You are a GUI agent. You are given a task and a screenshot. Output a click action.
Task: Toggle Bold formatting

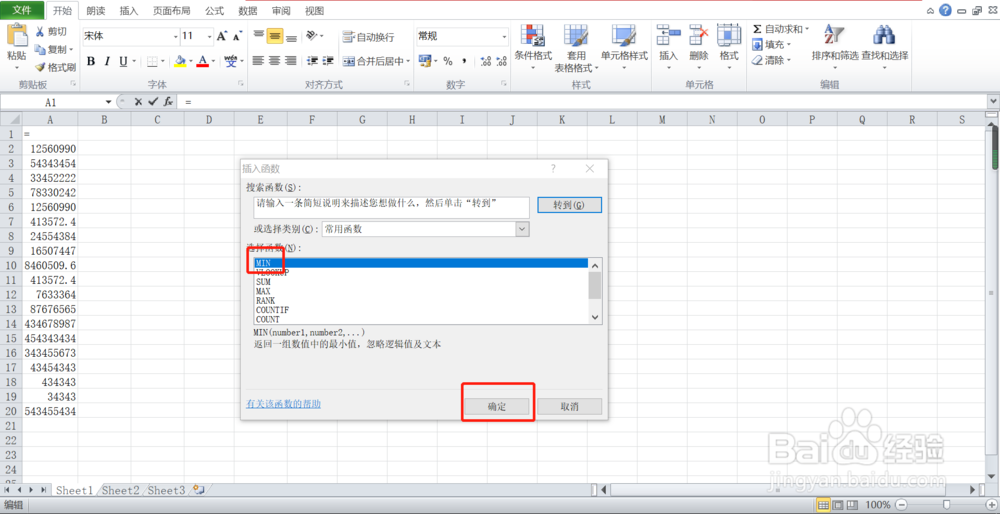click(x=91, y=61)
